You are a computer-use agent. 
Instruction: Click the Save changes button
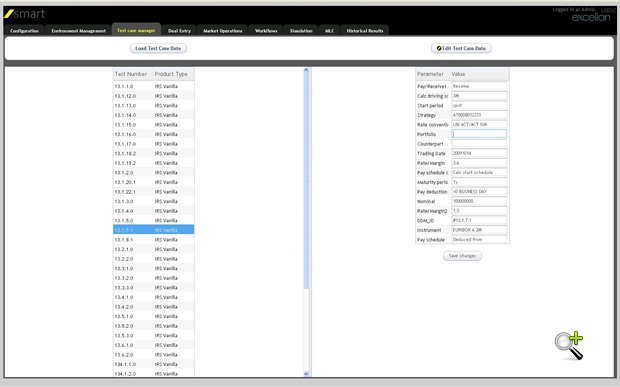[462, 256]
